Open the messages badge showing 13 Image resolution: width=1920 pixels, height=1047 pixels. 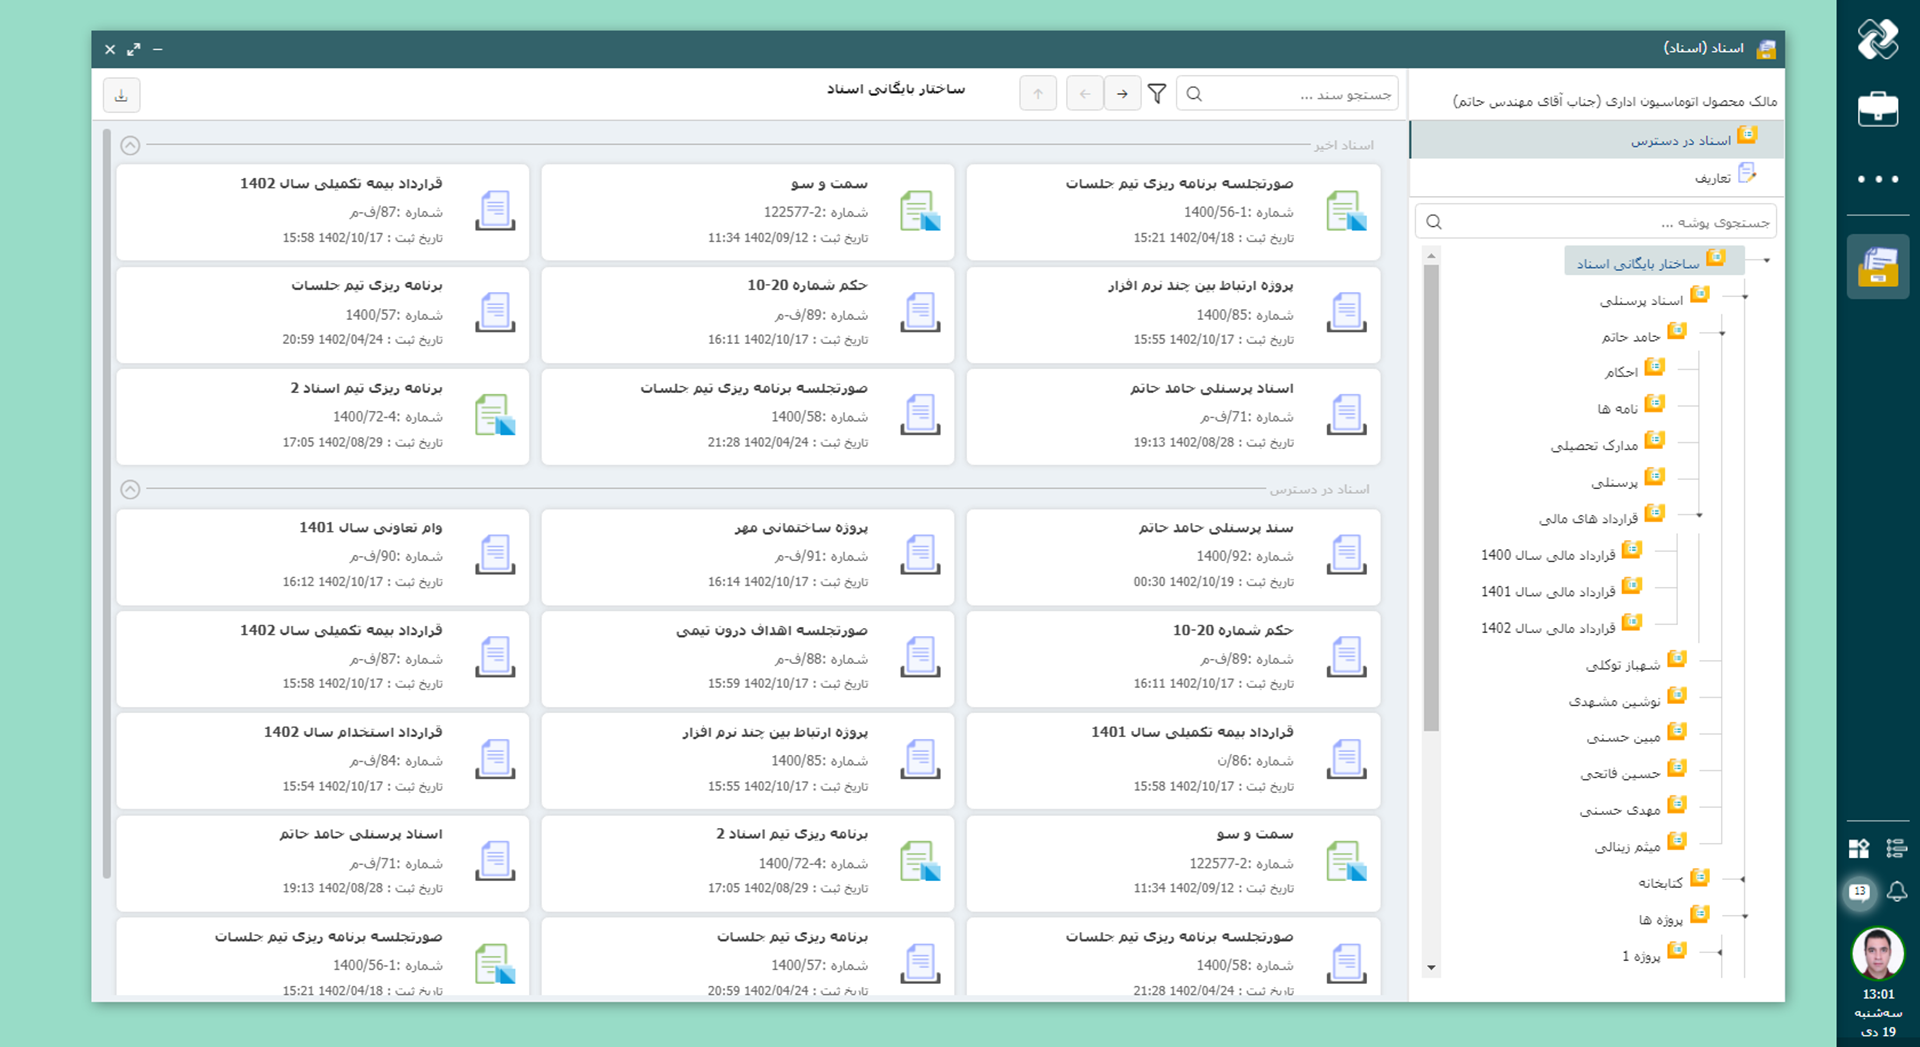[1859, 891]
